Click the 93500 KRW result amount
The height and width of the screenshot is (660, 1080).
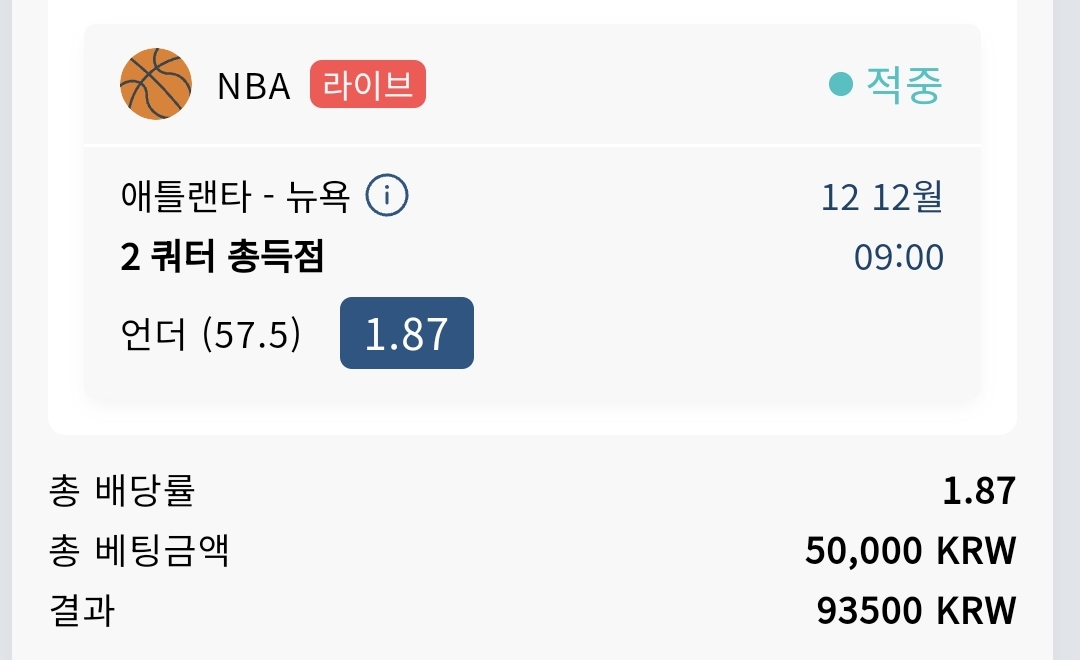pos(916,611)
